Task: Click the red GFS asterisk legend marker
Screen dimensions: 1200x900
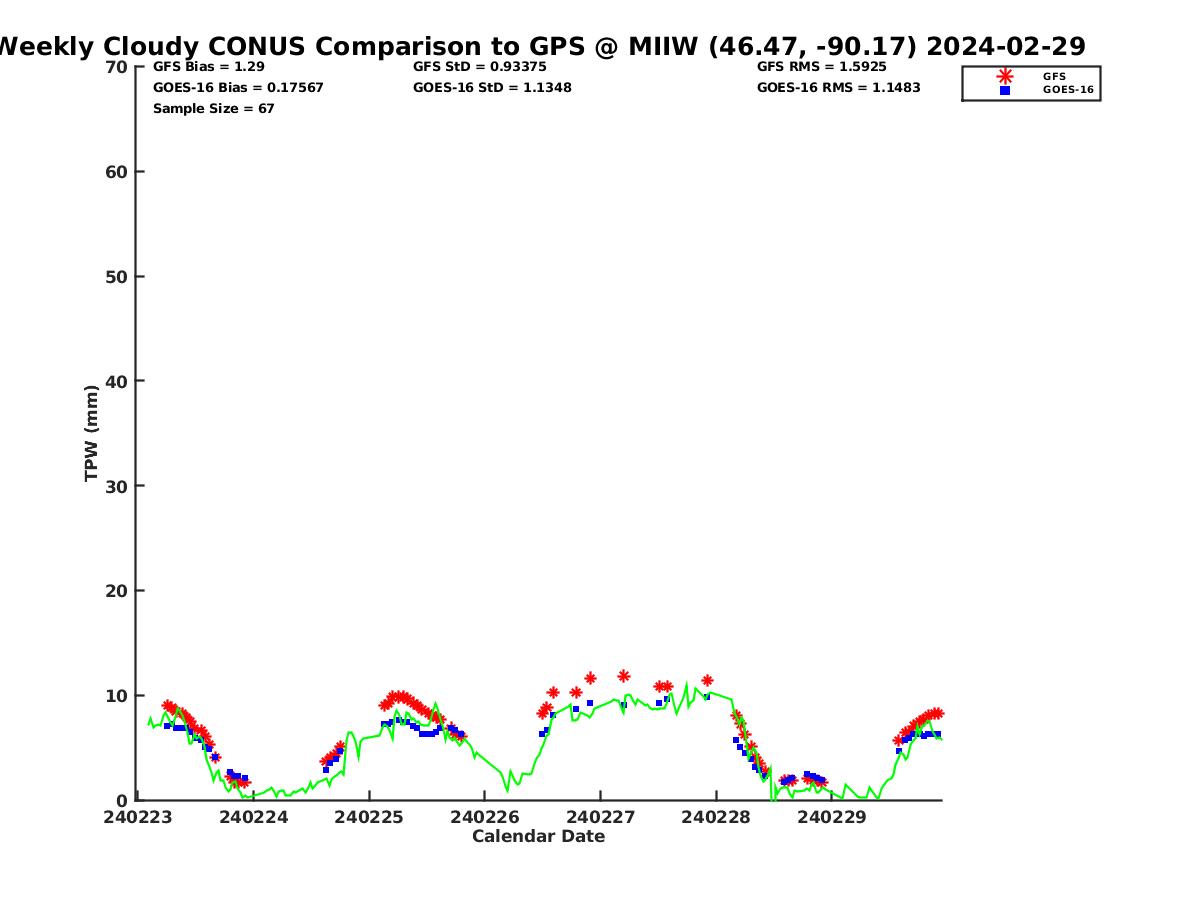Action: click(1004, 76)
